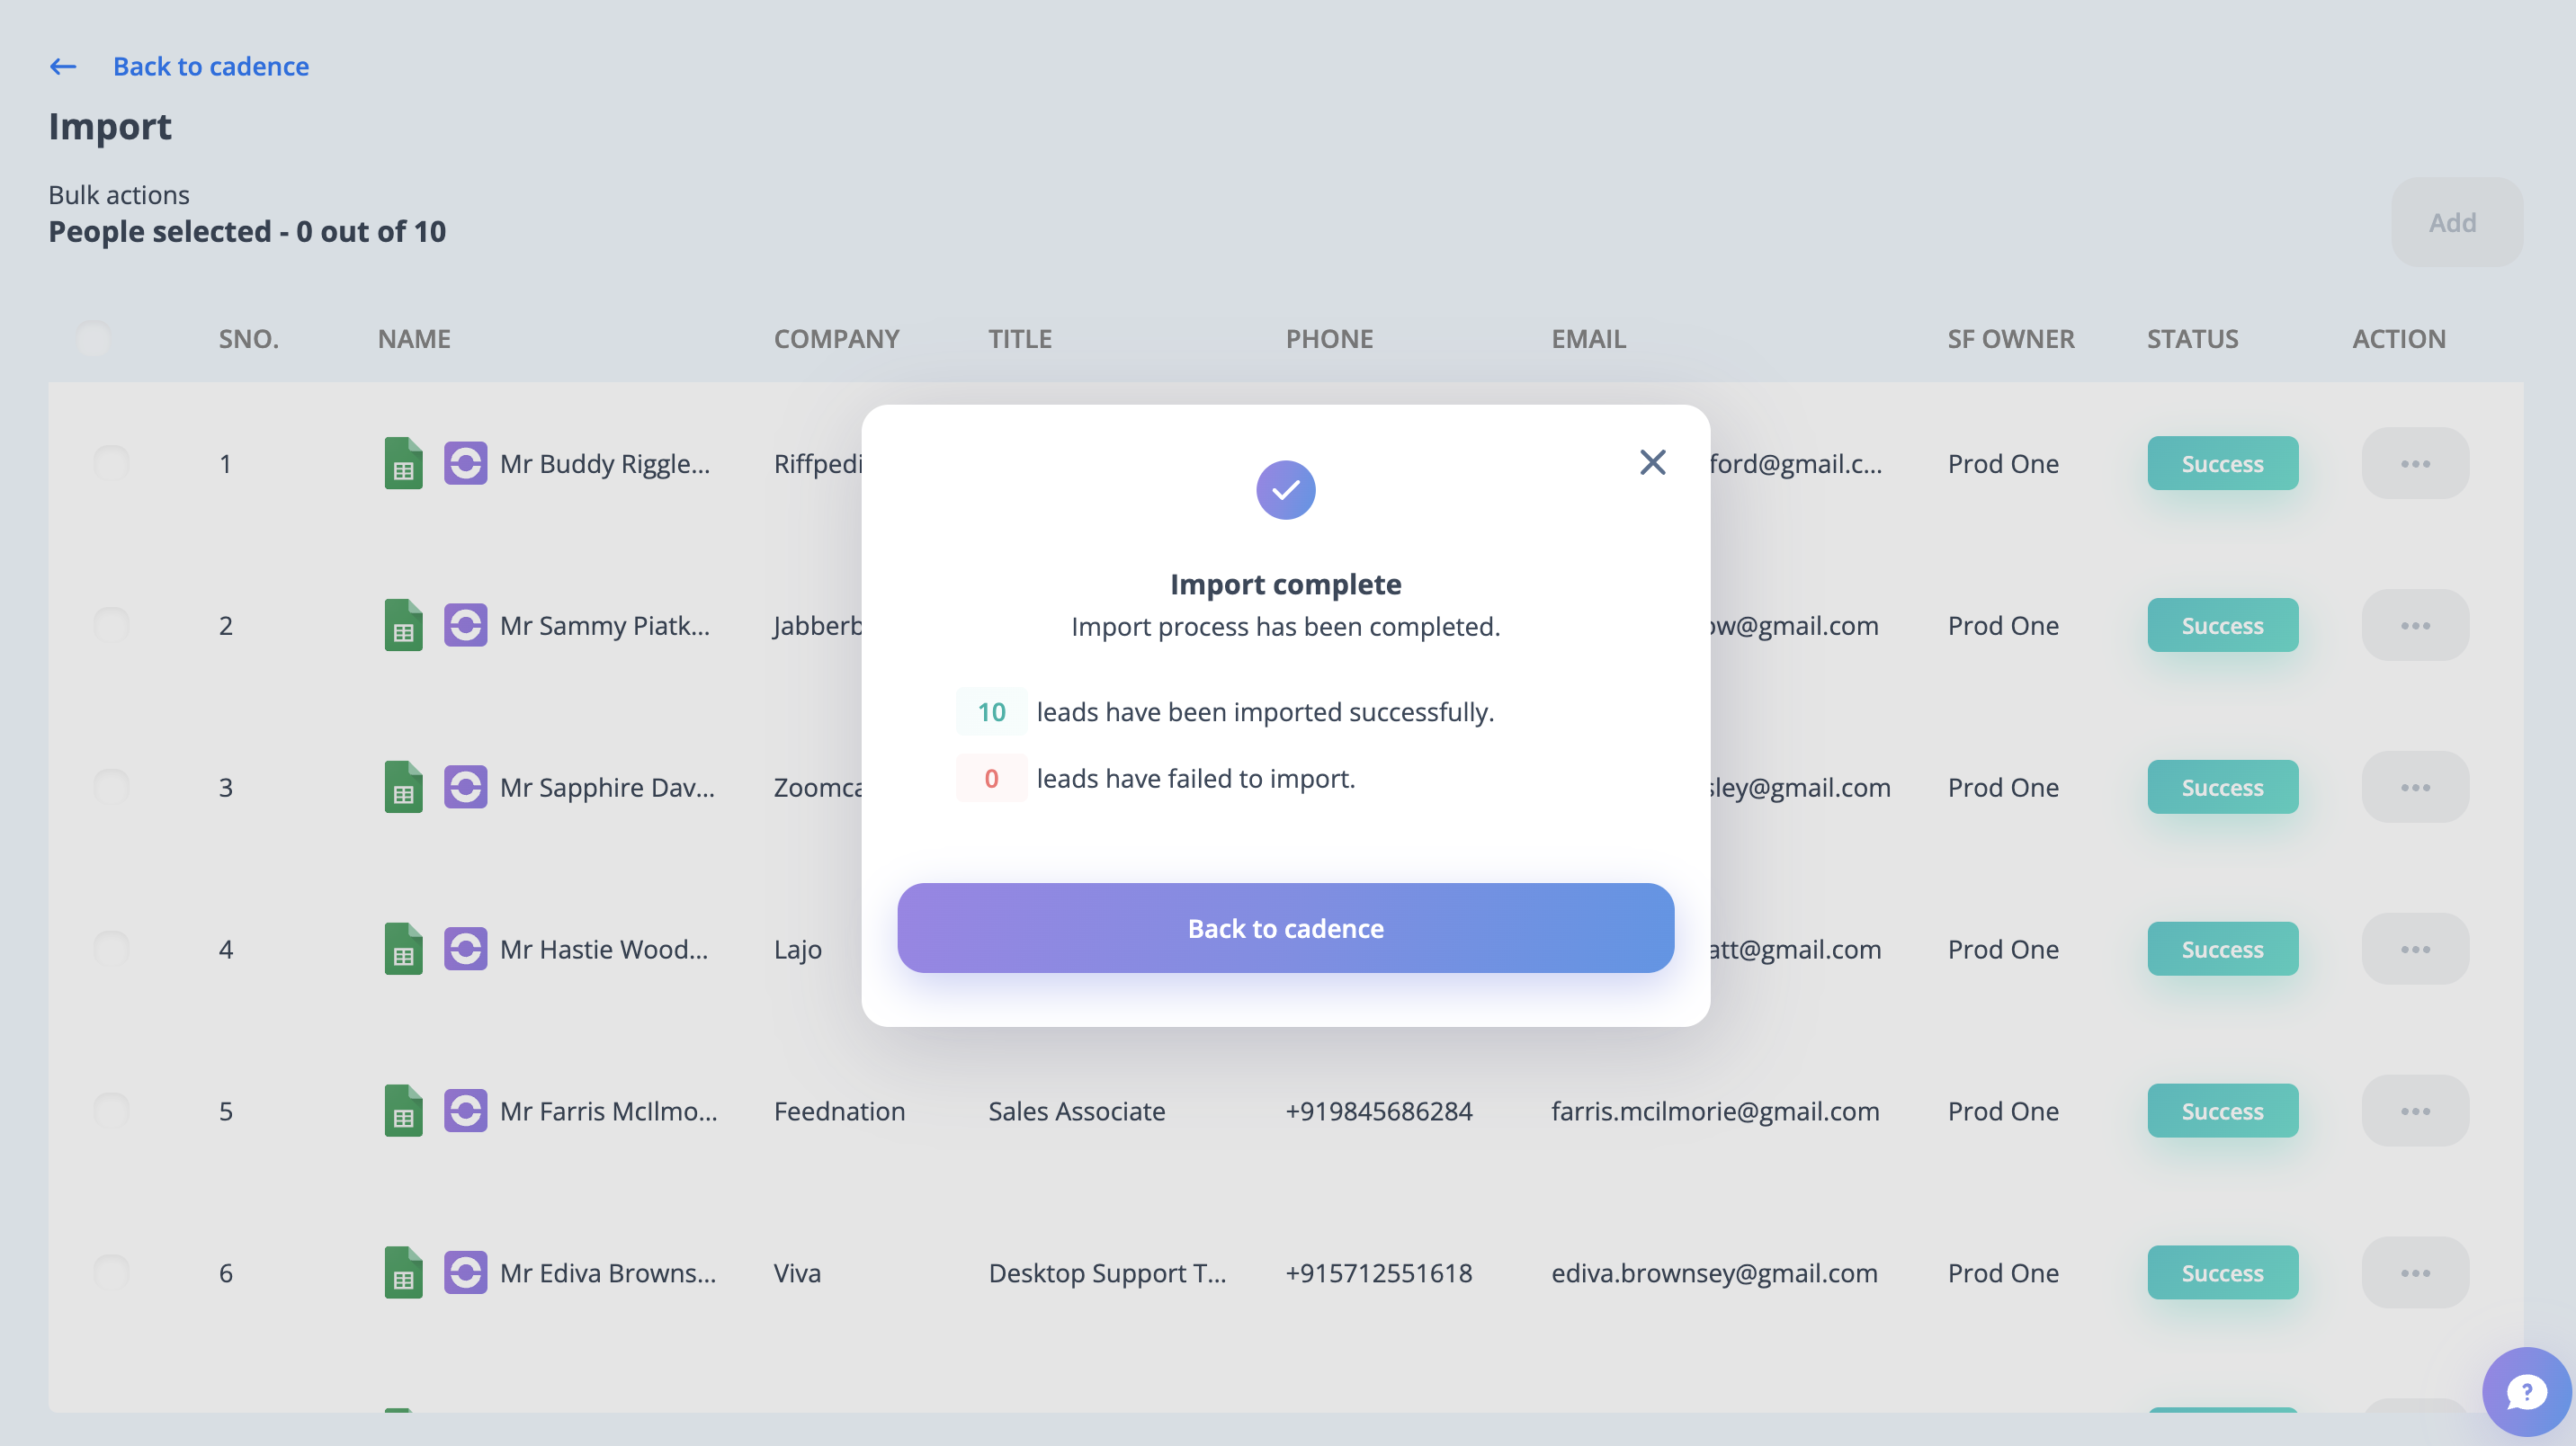Click the Success status badge in row 3
The image size is (2576, 1446).
[x=2222, y=787]
